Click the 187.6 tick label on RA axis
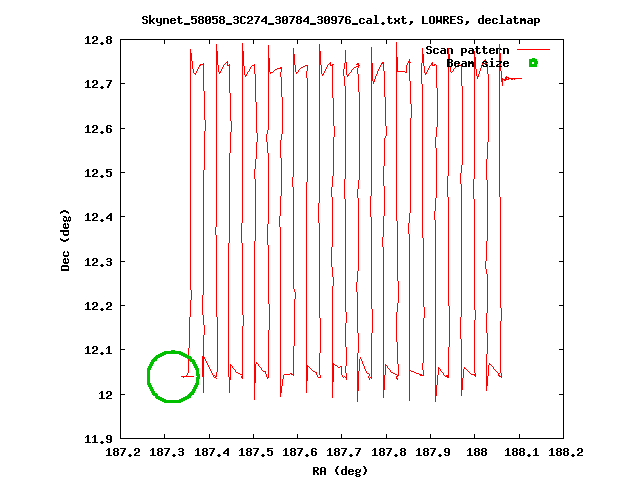 pos(300,452)
